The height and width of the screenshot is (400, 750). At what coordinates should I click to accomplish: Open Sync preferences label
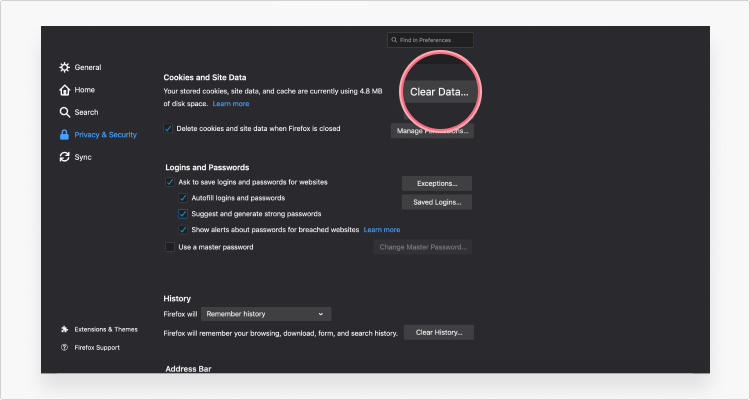pyautogui.click(x=83, y=157)
